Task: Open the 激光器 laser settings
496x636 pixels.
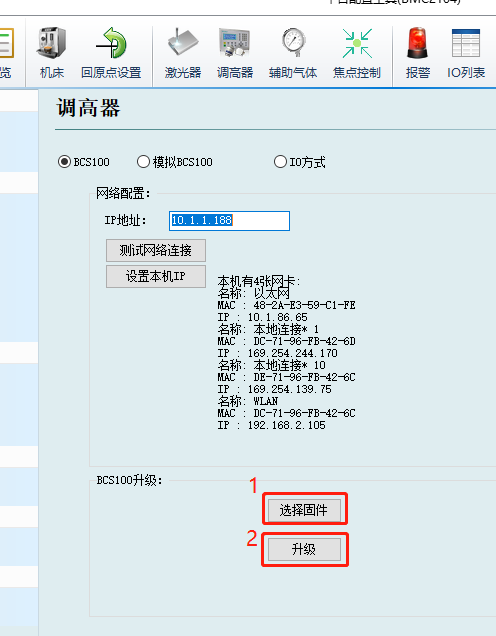Action: pos(183,53)
